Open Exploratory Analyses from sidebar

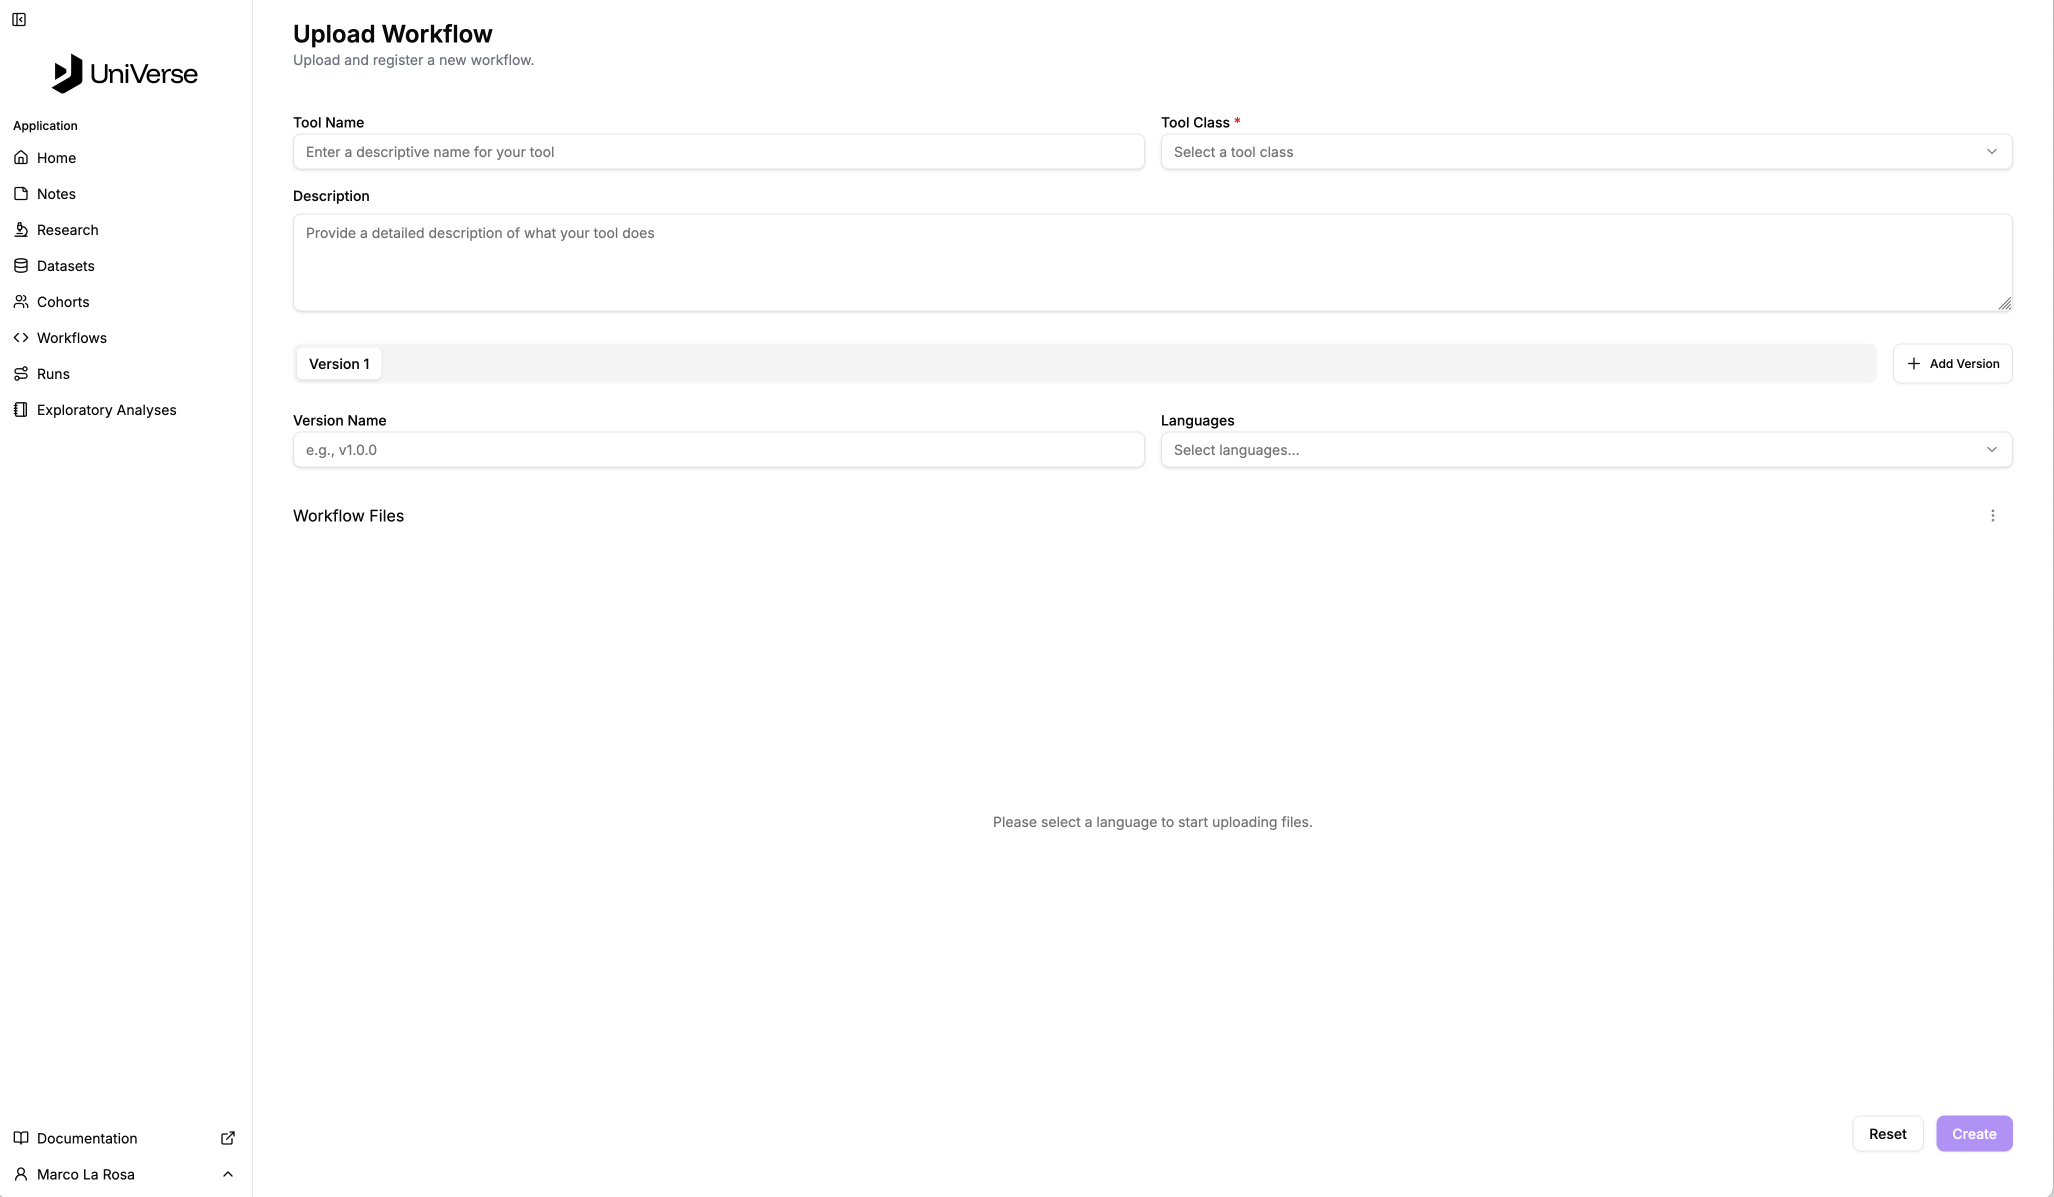[106, 410]
